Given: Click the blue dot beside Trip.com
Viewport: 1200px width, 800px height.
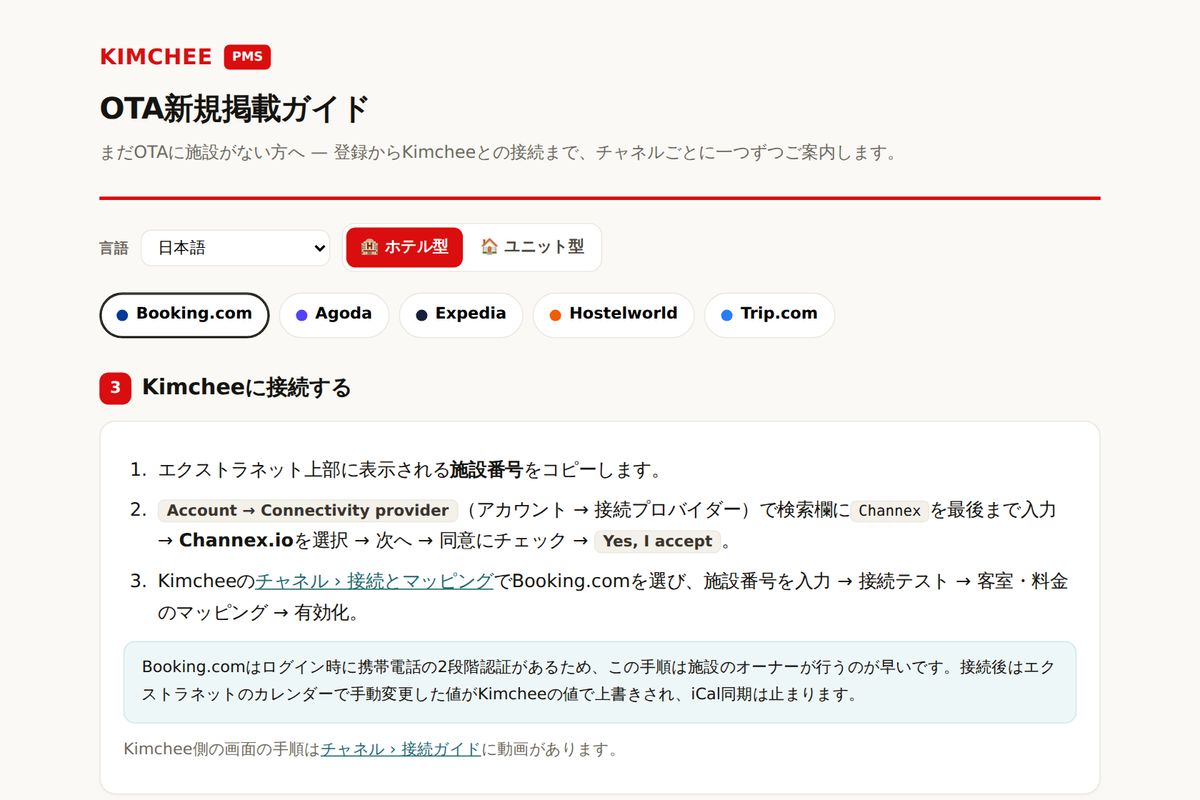Looking at the screenshot, I should click(726, 315).
